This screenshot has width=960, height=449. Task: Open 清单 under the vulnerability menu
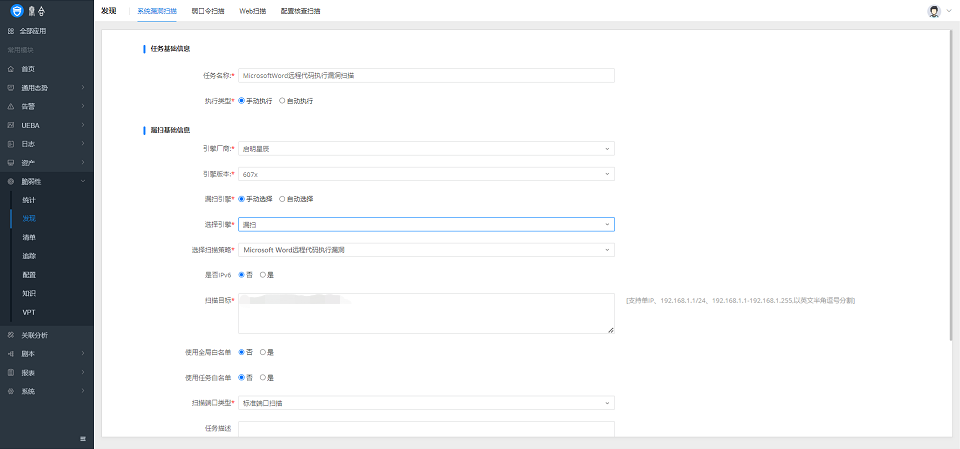29,237
